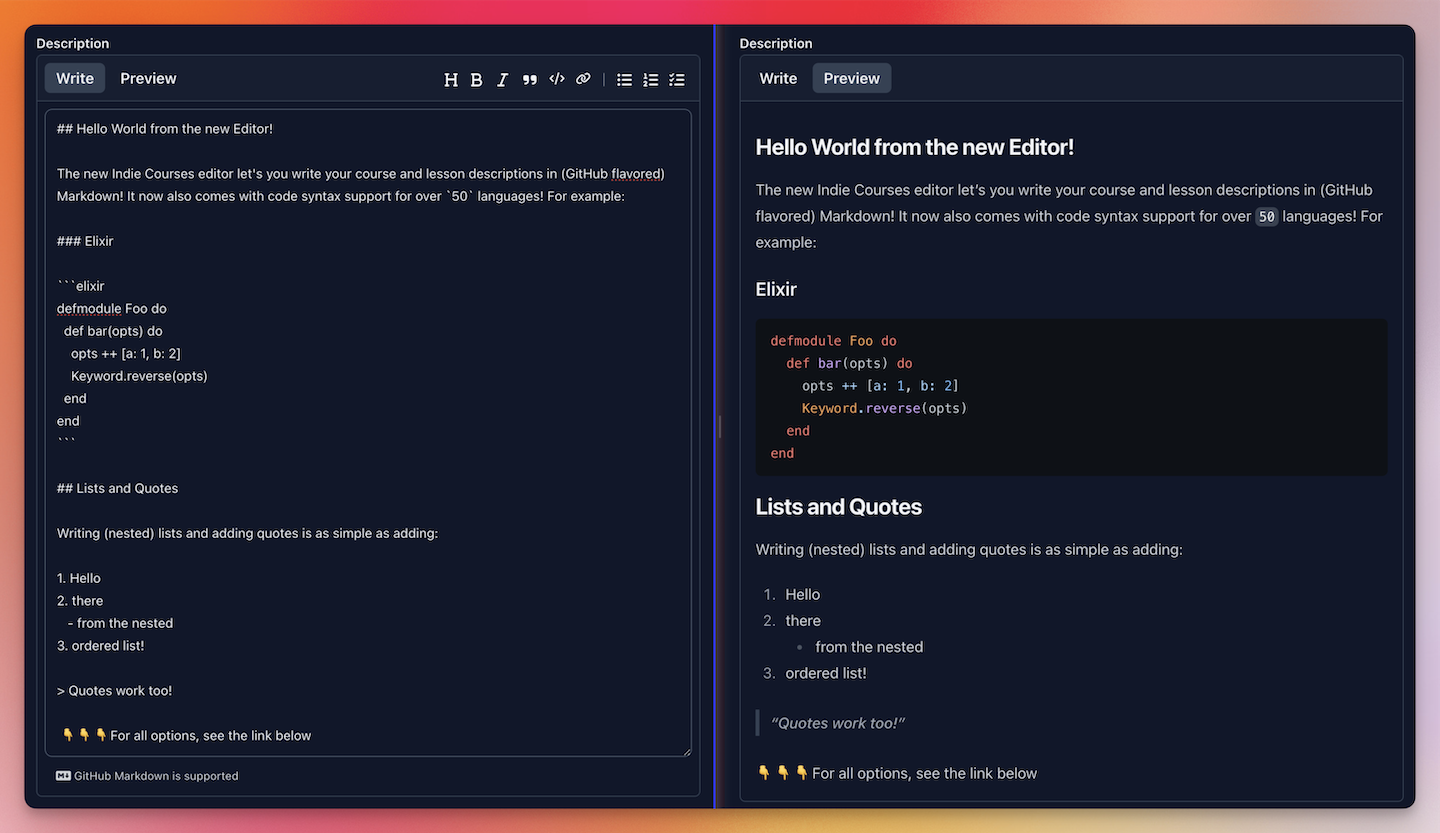
Task: Select the active Write tab on the left
Action: 74,78
